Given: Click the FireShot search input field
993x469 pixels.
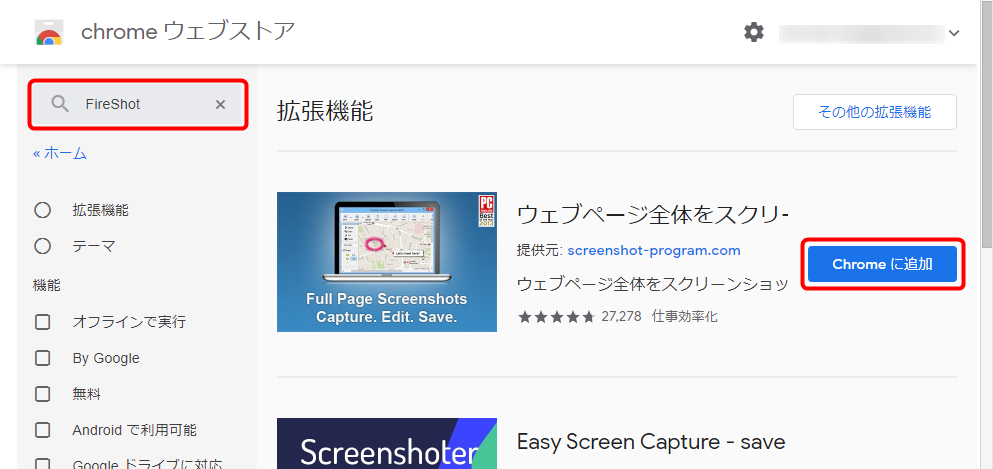Looking at the screenshot, I should pos(137,104).
